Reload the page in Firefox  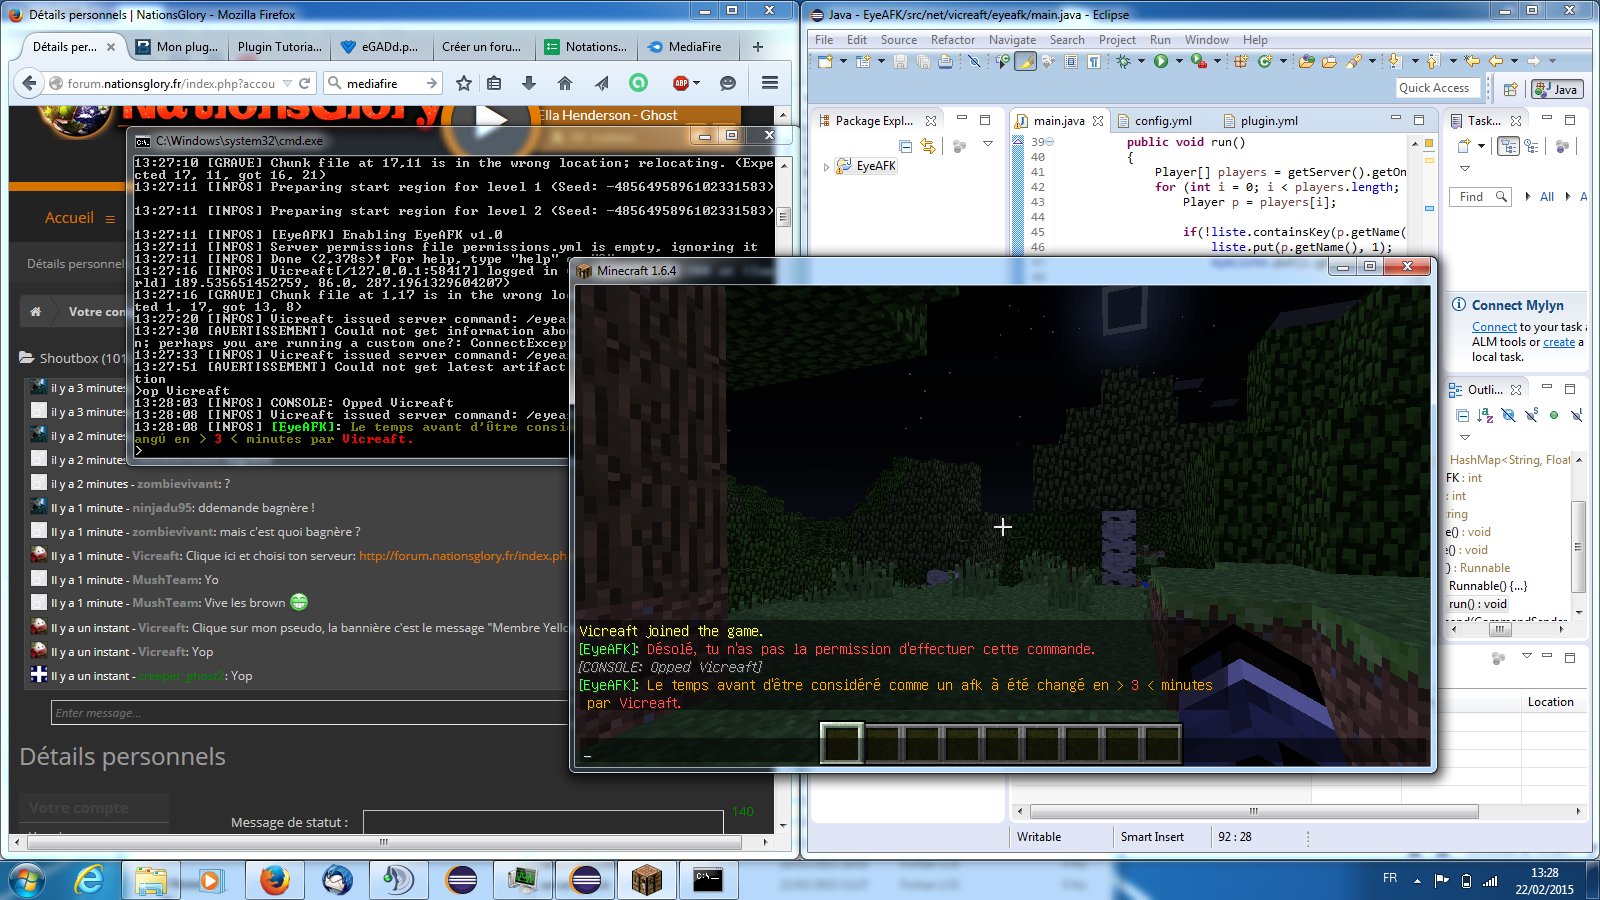(x=305, y=83)
